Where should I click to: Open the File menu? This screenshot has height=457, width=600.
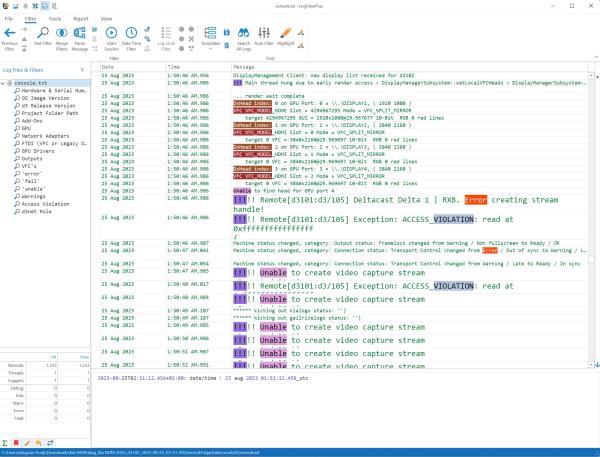(9, 19)
